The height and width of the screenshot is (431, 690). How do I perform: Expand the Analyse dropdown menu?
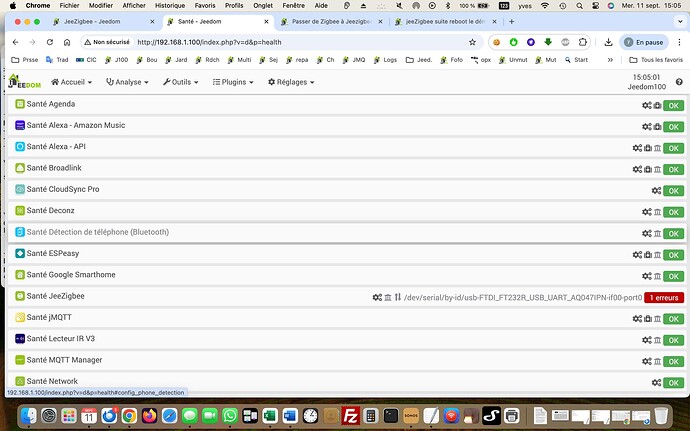127,82
